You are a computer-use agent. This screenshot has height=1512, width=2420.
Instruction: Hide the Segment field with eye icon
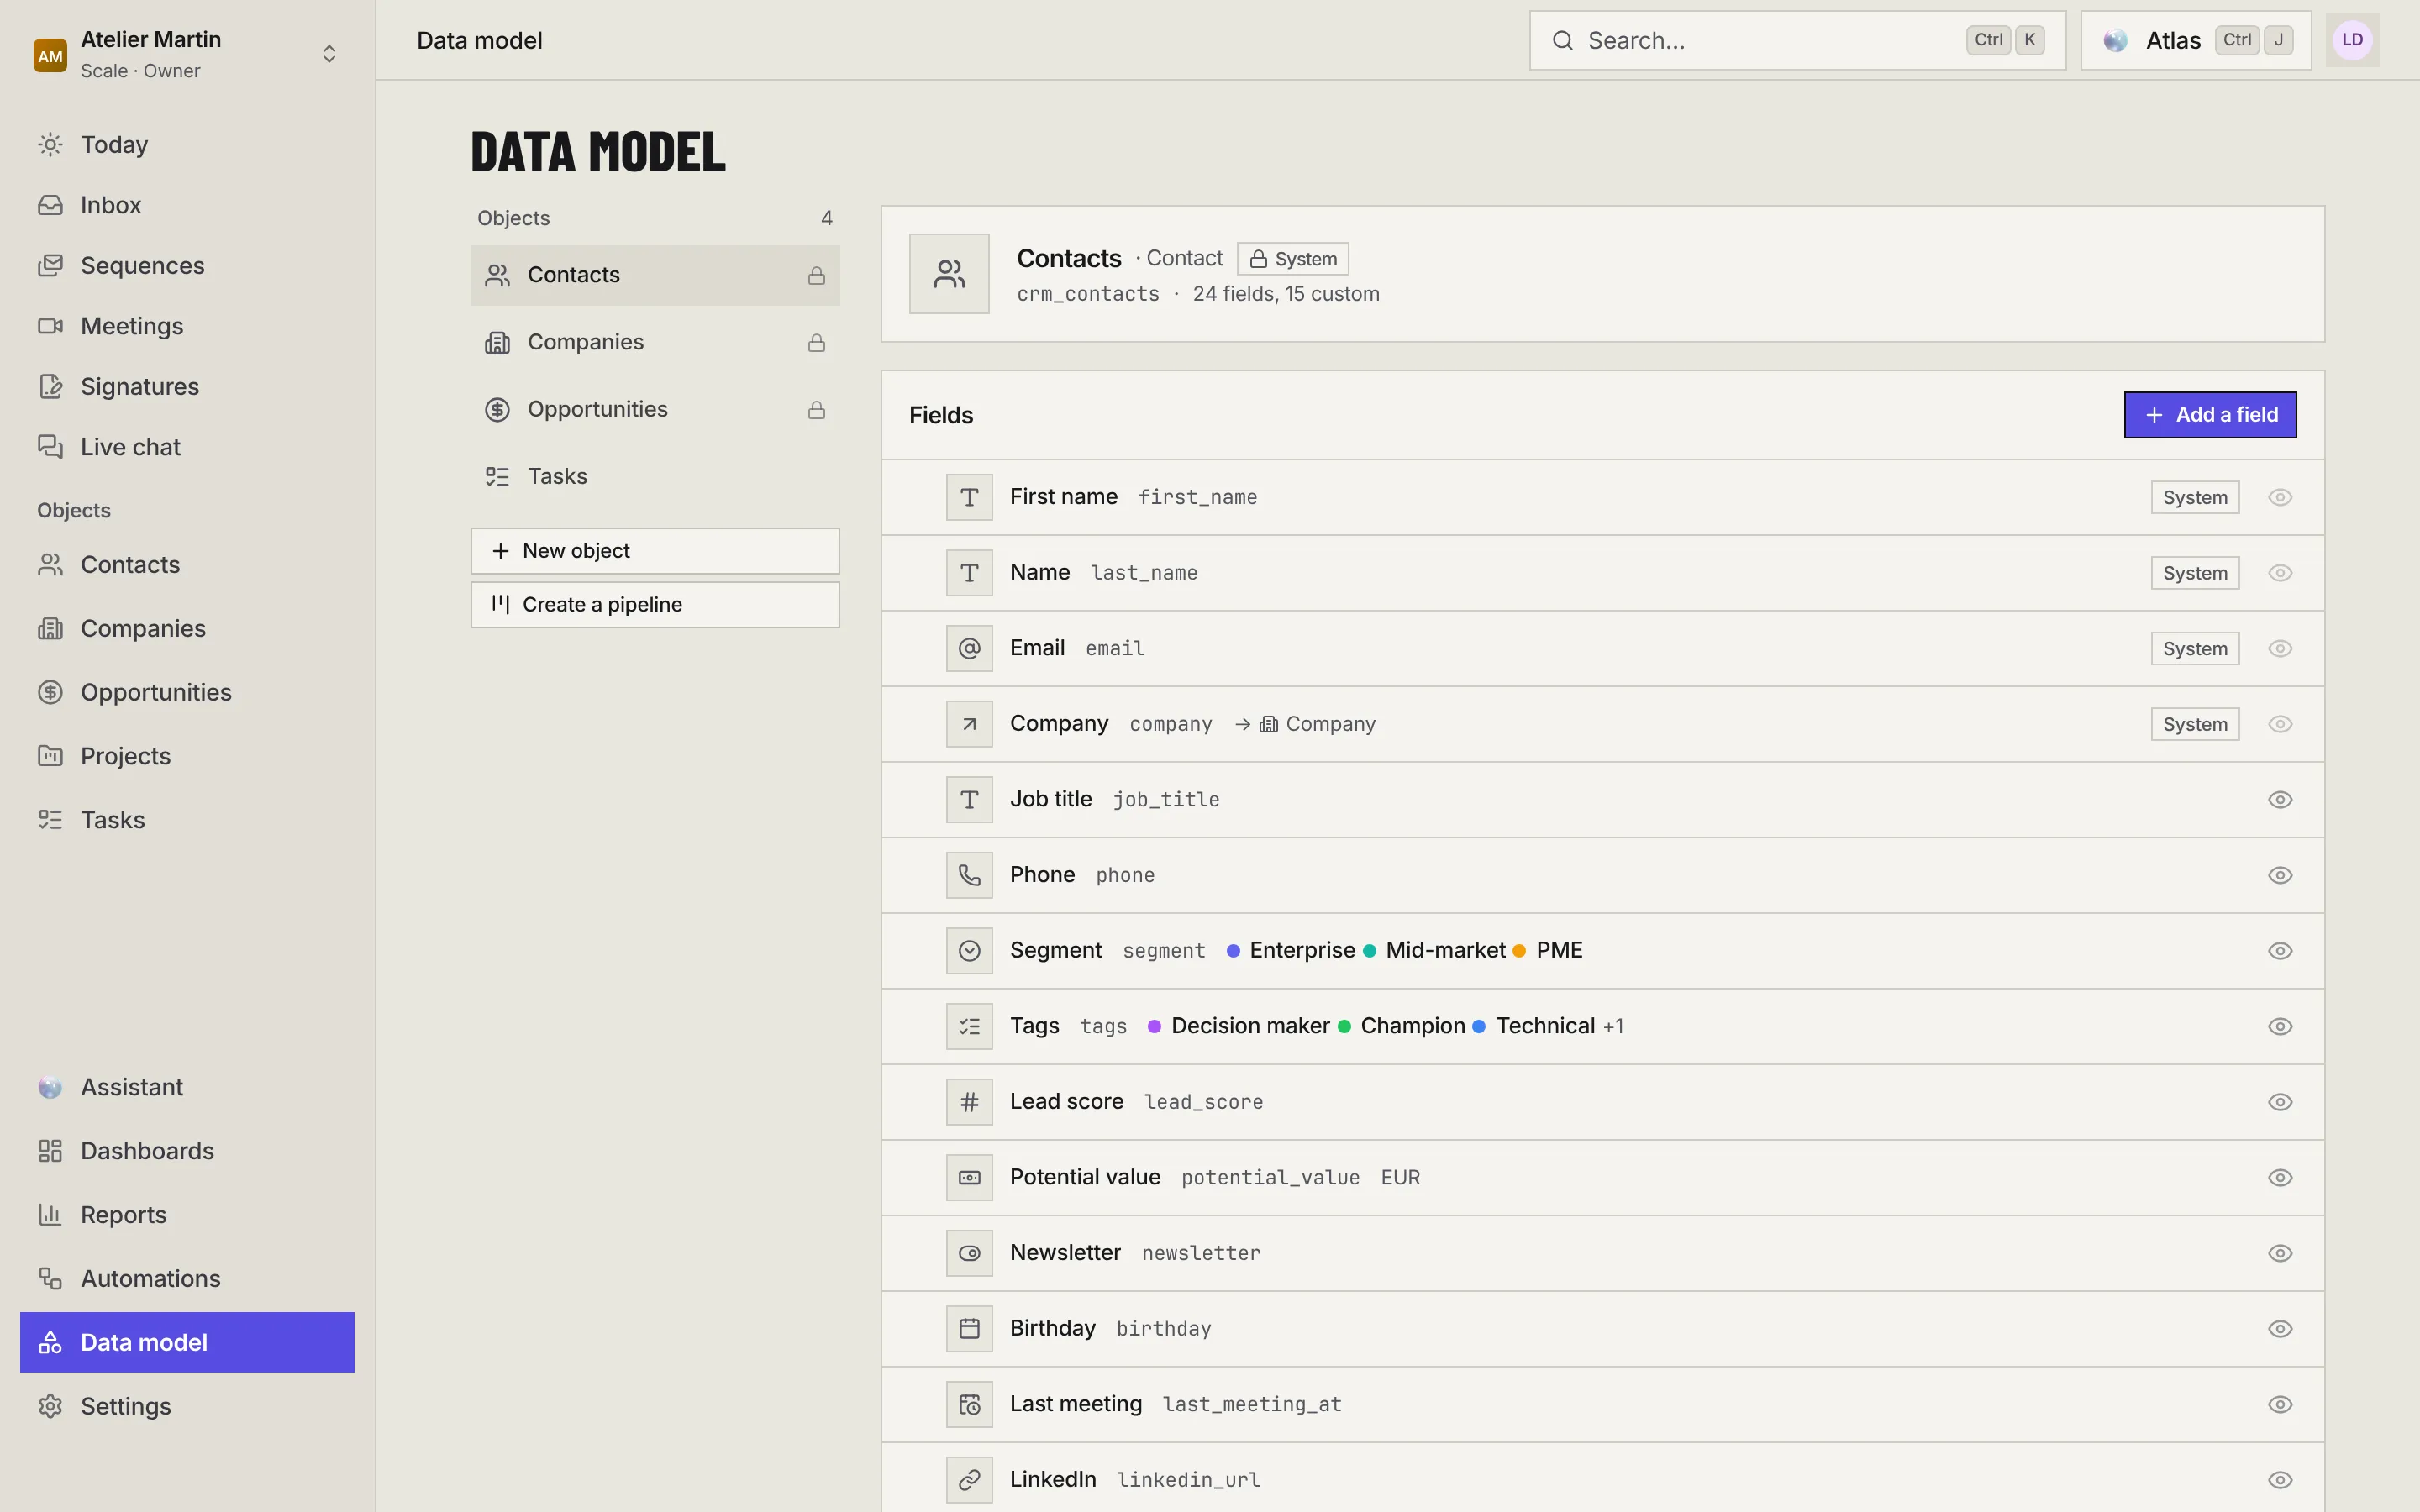click(2280, 951)
